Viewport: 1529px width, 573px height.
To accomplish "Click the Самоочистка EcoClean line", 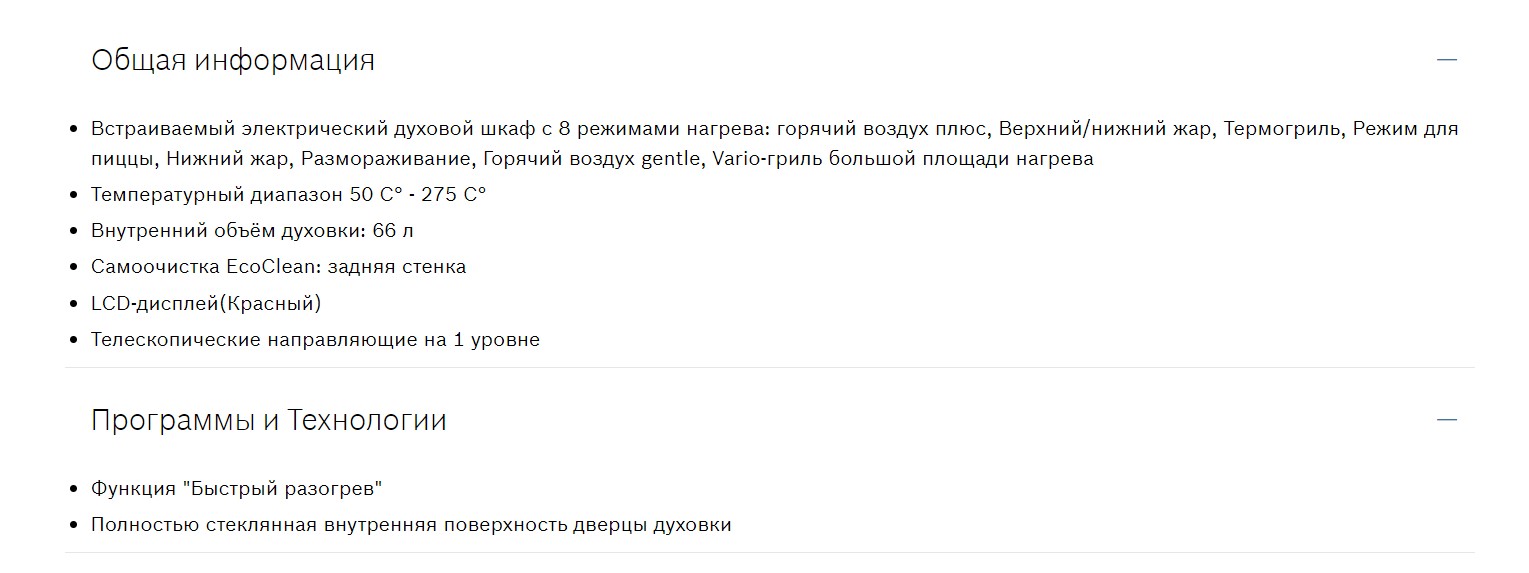I will click(x=278, y=267).
